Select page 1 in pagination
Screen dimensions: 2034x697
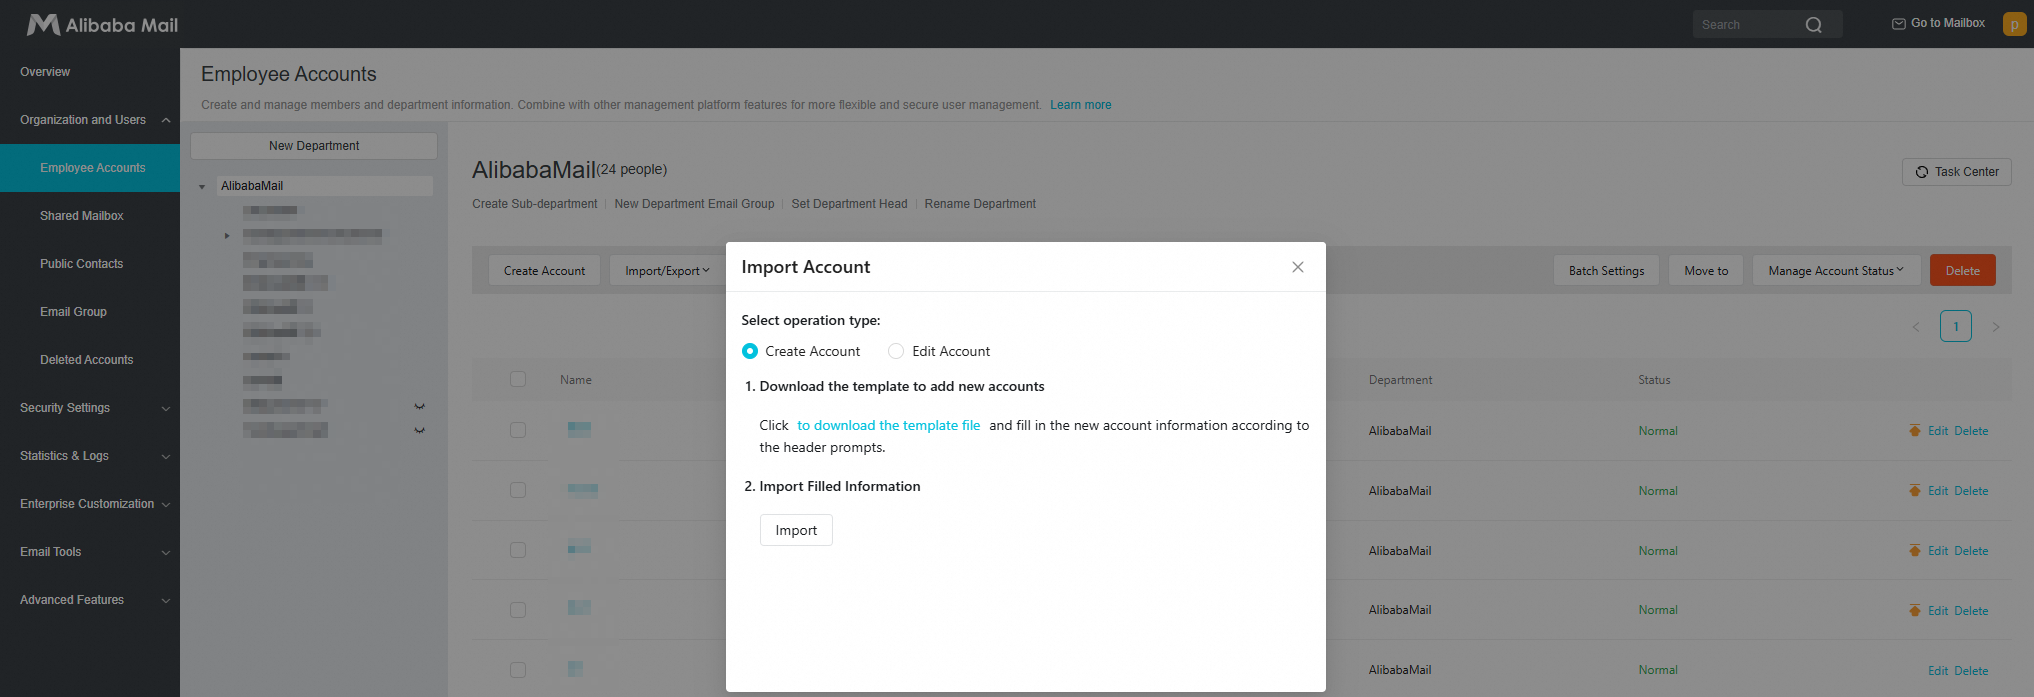1956,326
